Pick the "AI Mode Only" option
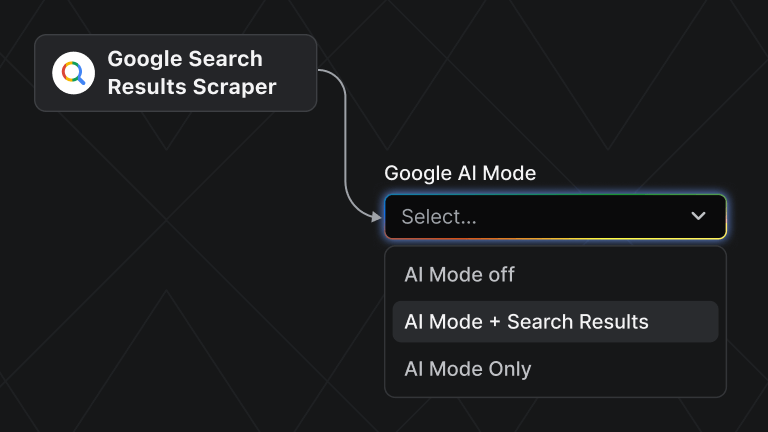 click(x=467, y=369)
